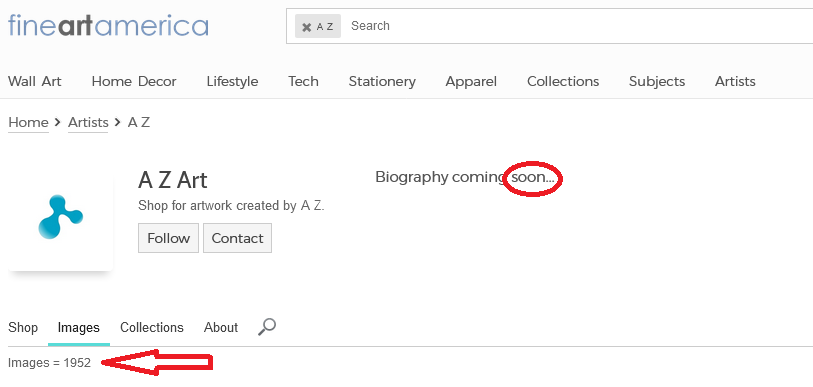Open the Apparel menu
Image resolution: width=813 pixels, height=387 pixels.
471,81
